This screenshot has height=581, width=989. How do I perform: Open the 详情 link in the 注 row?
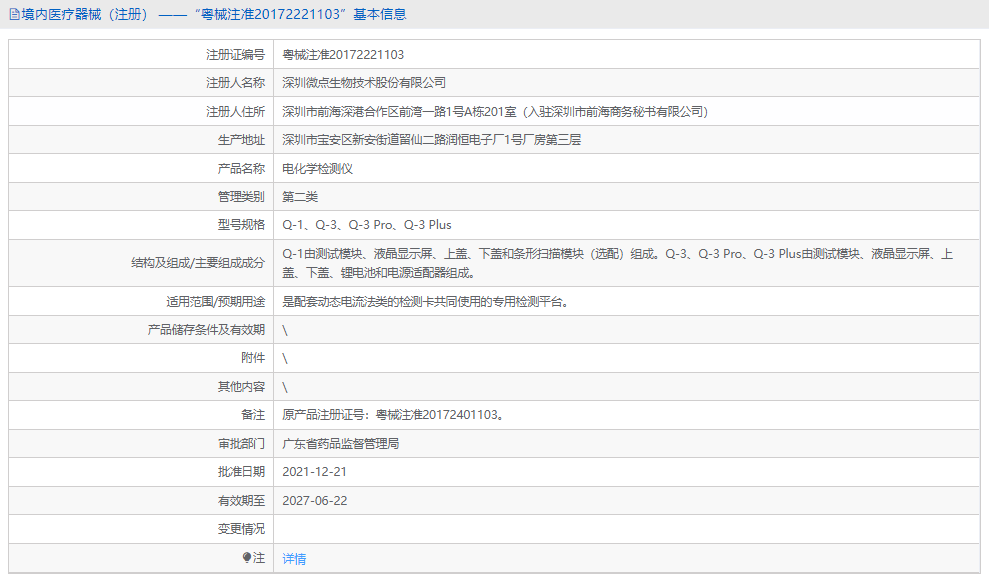[294, 559]
